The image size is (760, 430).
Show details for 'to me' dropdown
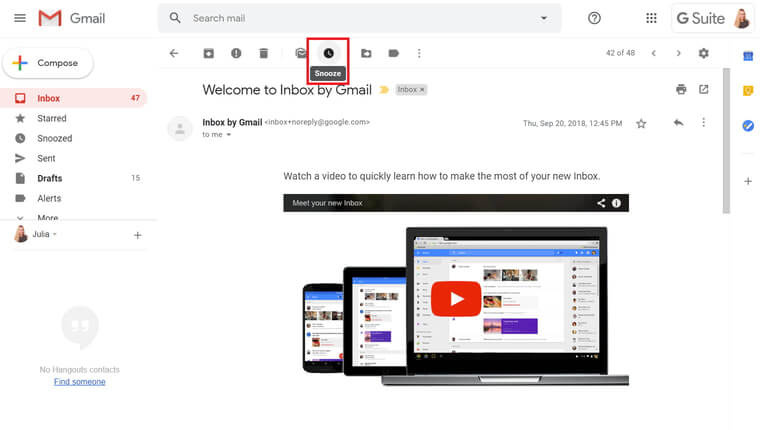point(229,135)
